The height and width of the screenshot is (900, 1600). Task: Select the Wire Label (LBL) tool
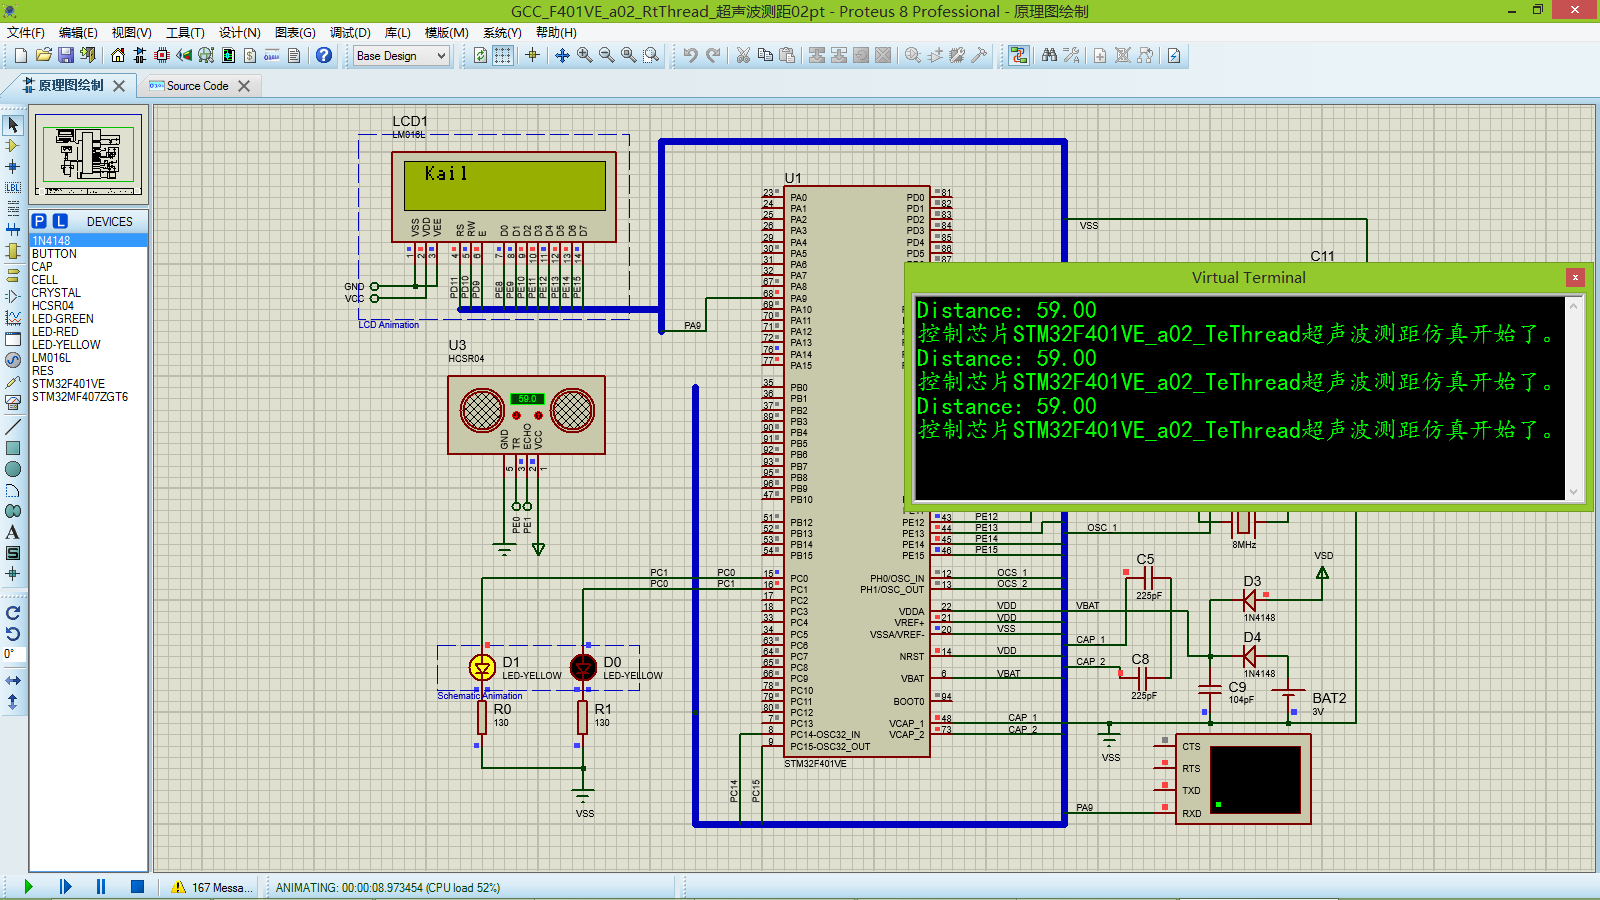tap(13, 188)
